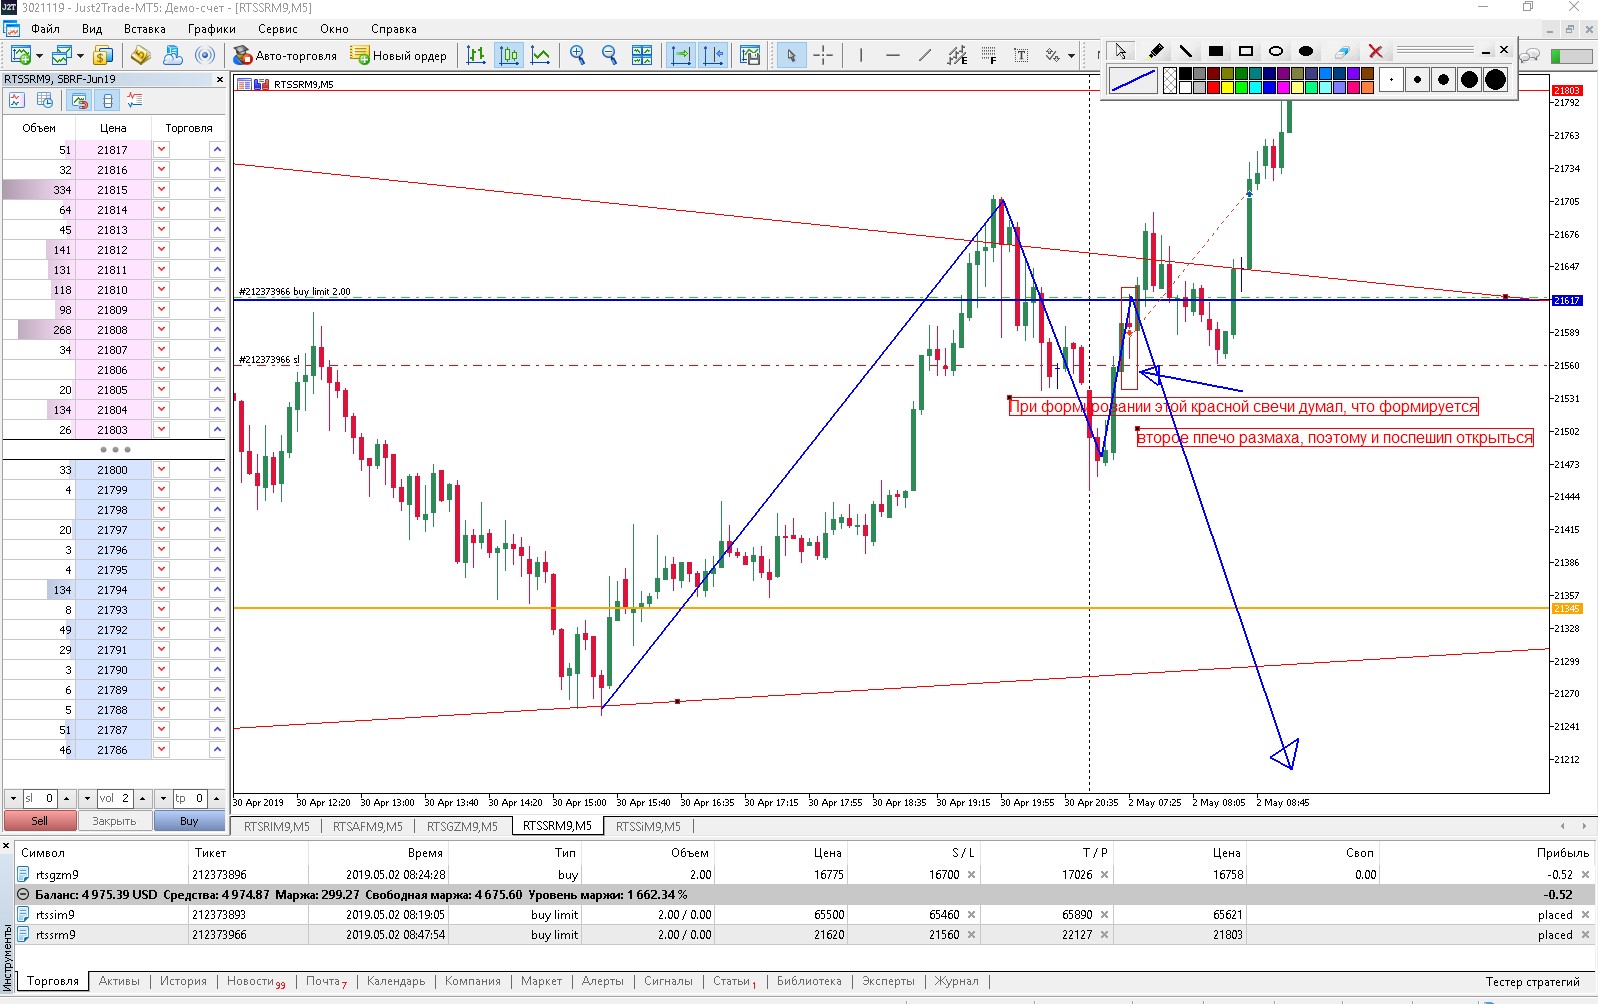1598x1004 pixels.
Task: Select the Fibonacci retracement tool
Action: tap(989, 56)
